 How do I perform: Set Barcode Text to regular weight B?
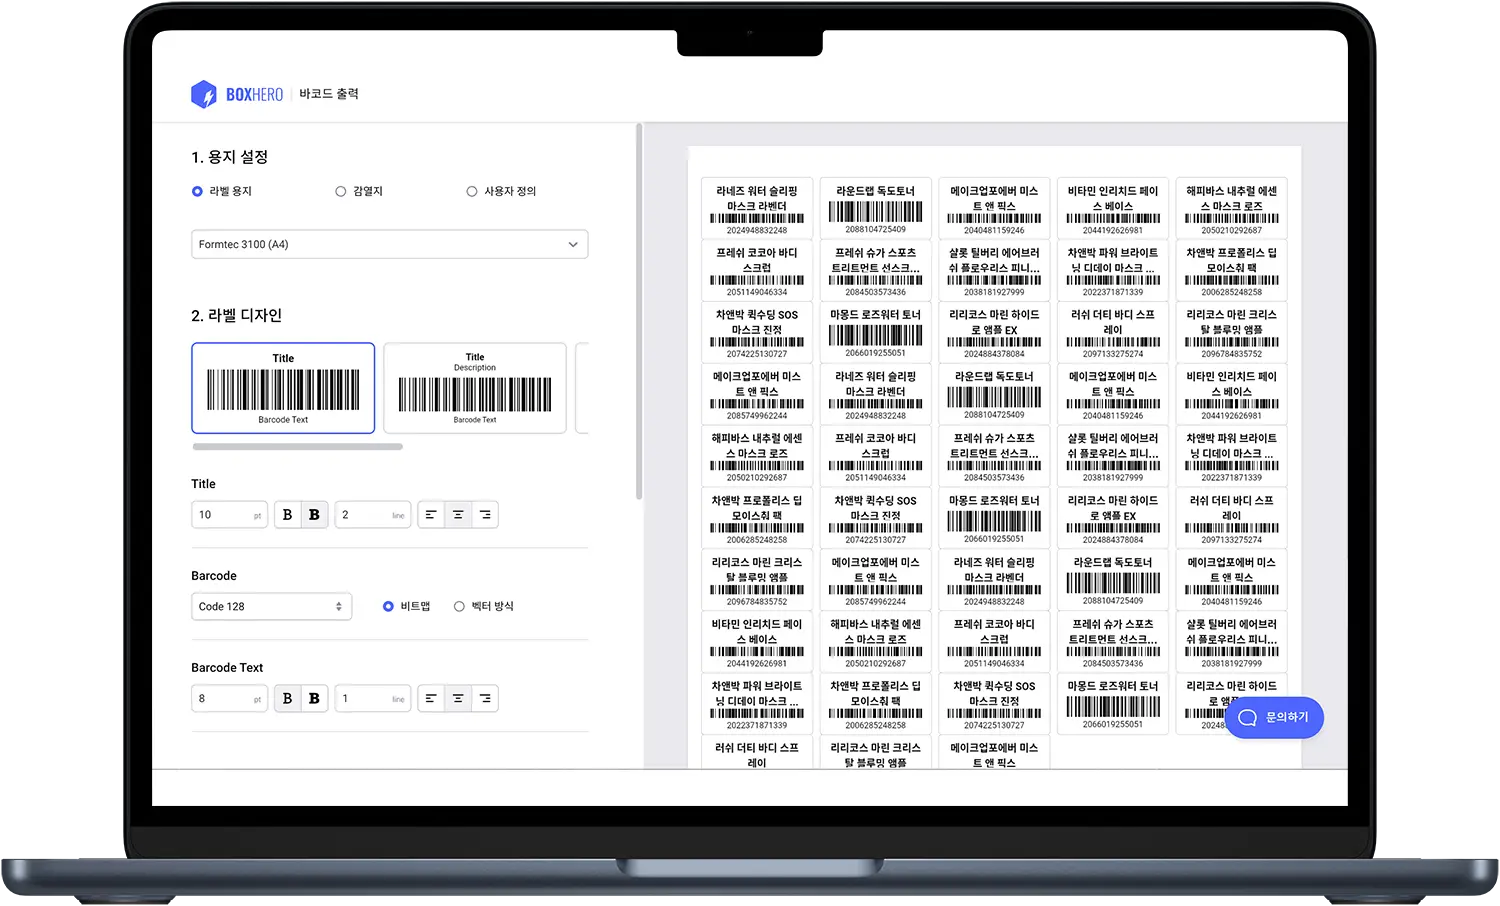click(x=288, y=698)
